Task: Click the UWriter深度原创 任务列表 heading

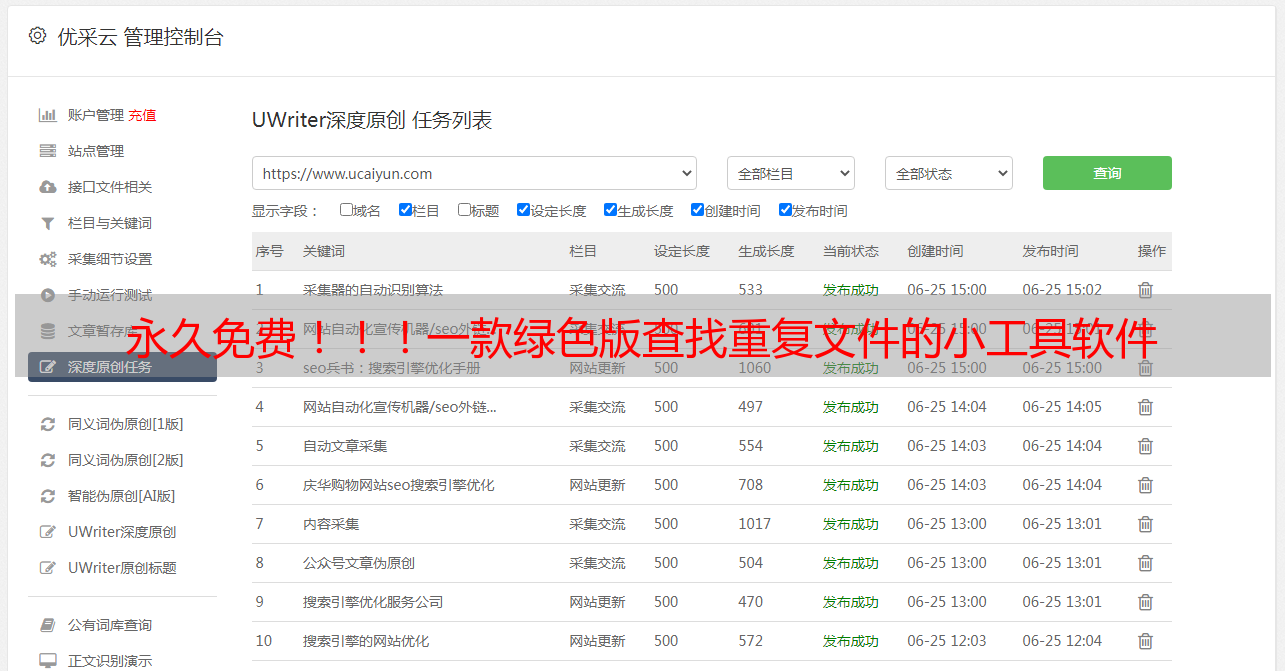Action: [x=372, y=121]
